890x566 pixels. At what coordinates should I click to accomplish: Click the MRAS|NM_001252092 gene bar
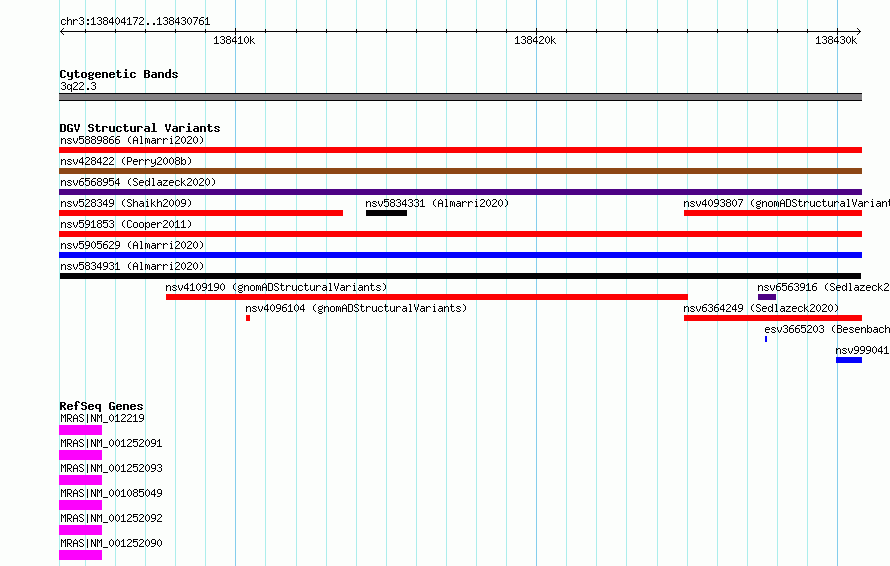(x=81, y=530)
